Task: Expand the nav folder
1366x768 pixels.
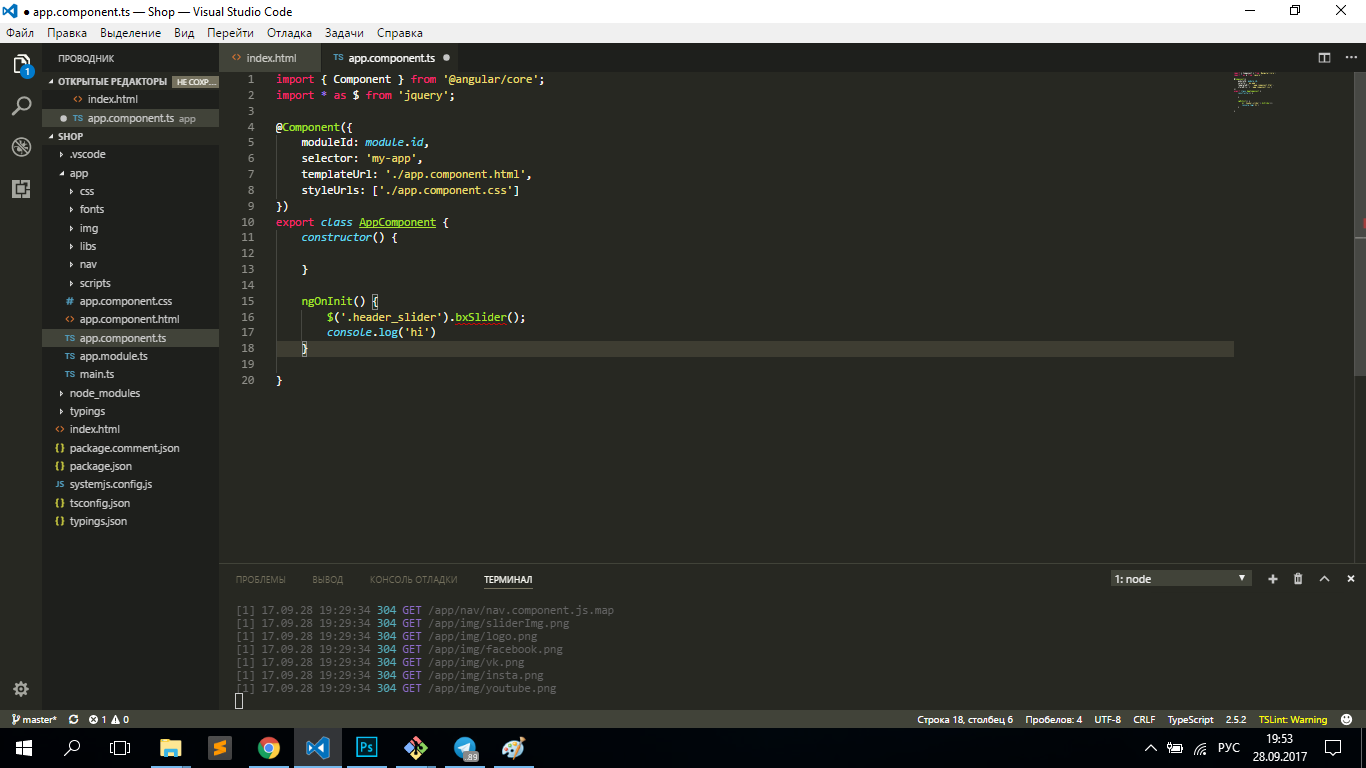Action: point(130,264)
